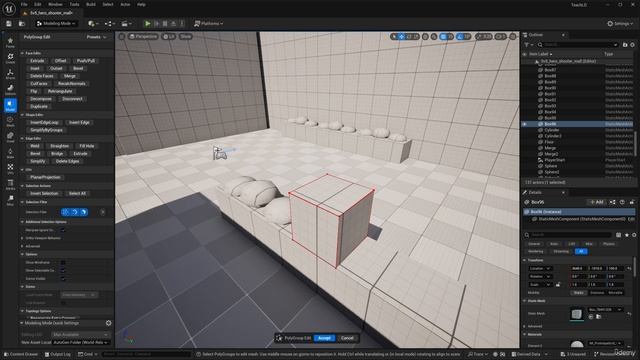Viewport: 640px width, 360px height.
Task: Select the highlighted Model category icon
Action: click(x=10, y=105)
